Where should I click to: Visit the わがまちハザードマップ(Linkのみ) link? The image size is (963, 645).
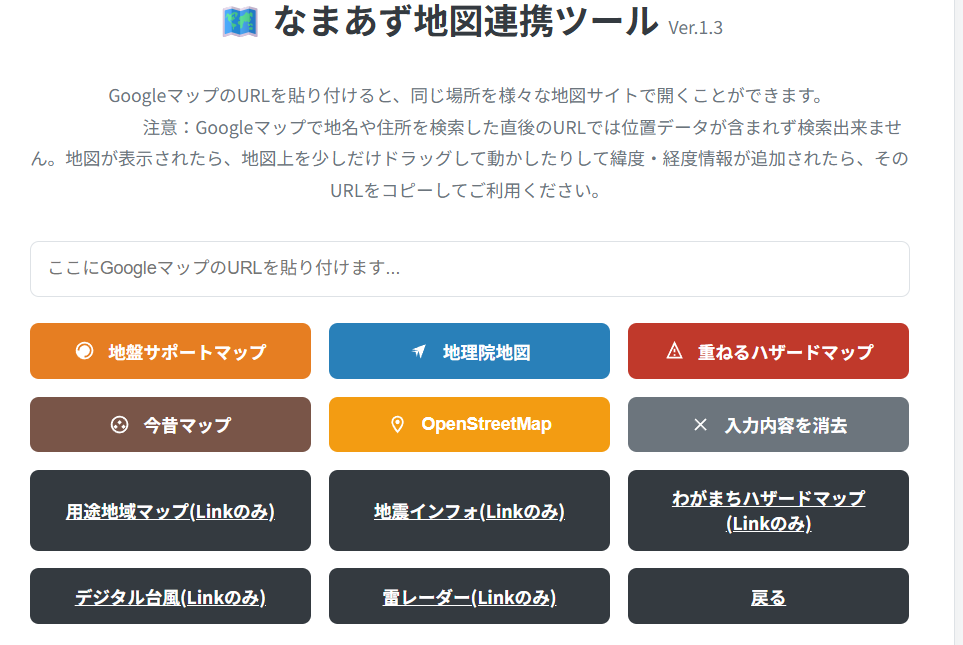click(768, 510)
